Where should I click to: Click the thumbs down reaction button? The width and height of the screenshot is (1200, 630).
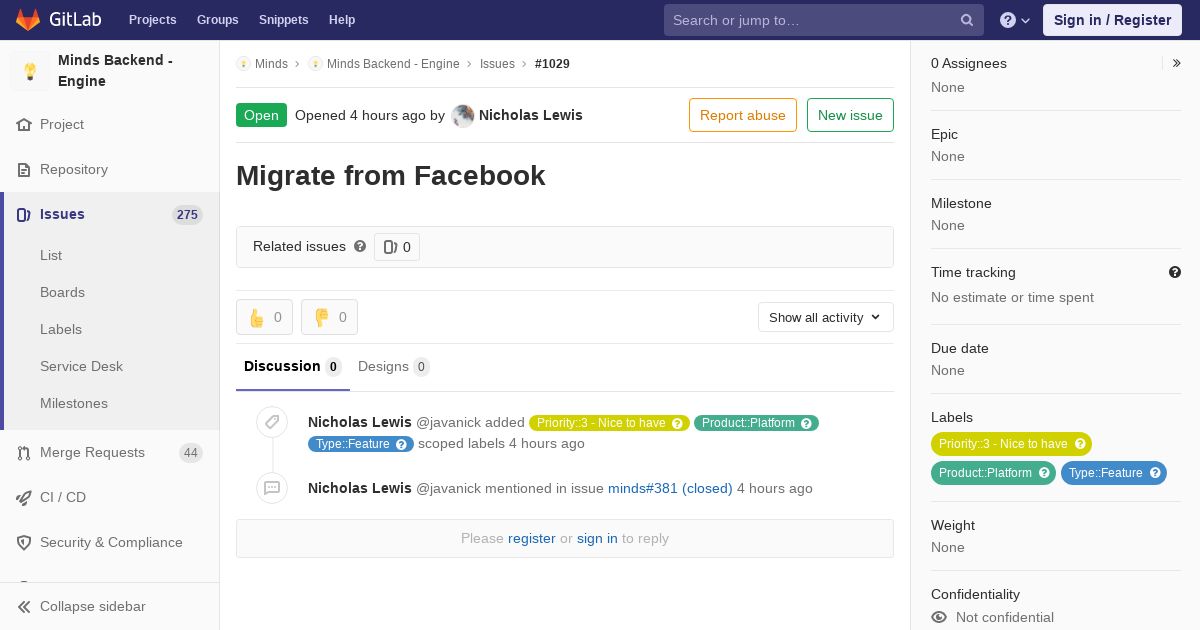tap(329, 317)
